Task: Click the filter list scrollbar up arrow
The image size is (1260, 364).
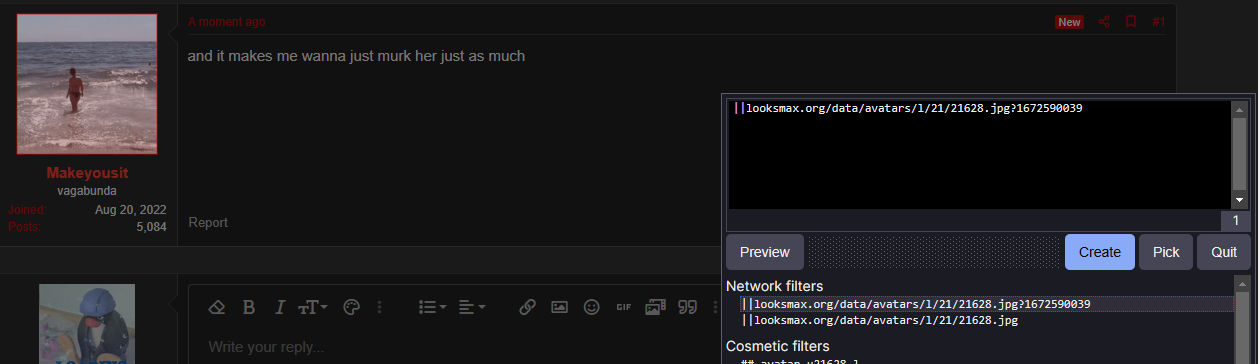Action: [x=1242, y=284]
